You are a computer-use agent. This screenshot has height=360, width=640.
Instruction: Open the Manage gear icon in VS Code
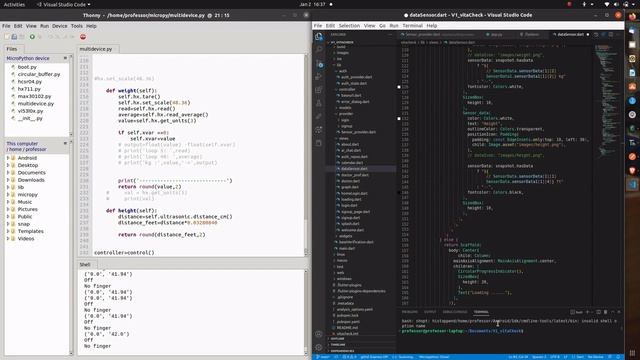(319, 347)
